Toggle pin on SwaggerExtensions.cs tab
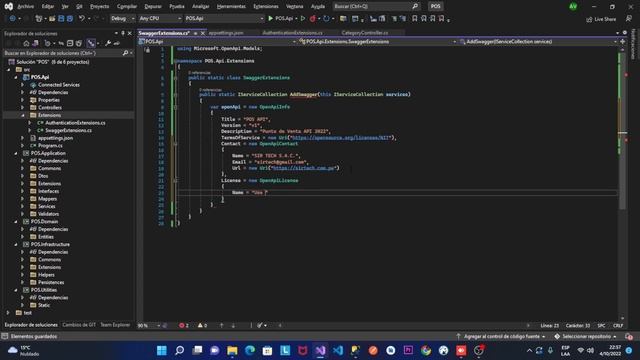640x360 pixels. coord(196,33)
